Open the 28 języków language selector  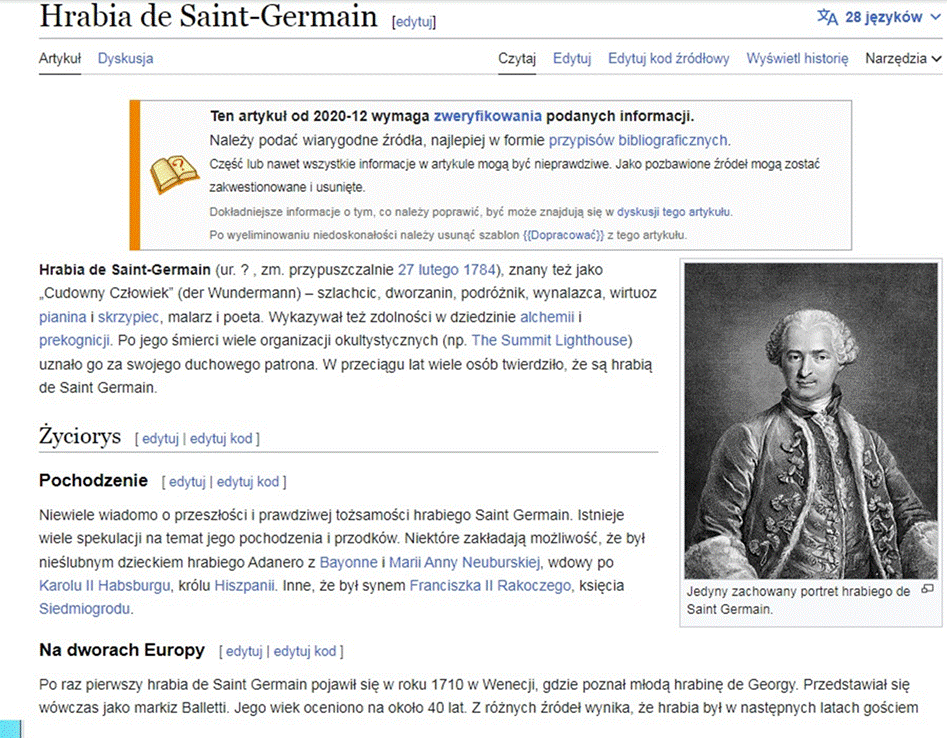coord(879,17)
